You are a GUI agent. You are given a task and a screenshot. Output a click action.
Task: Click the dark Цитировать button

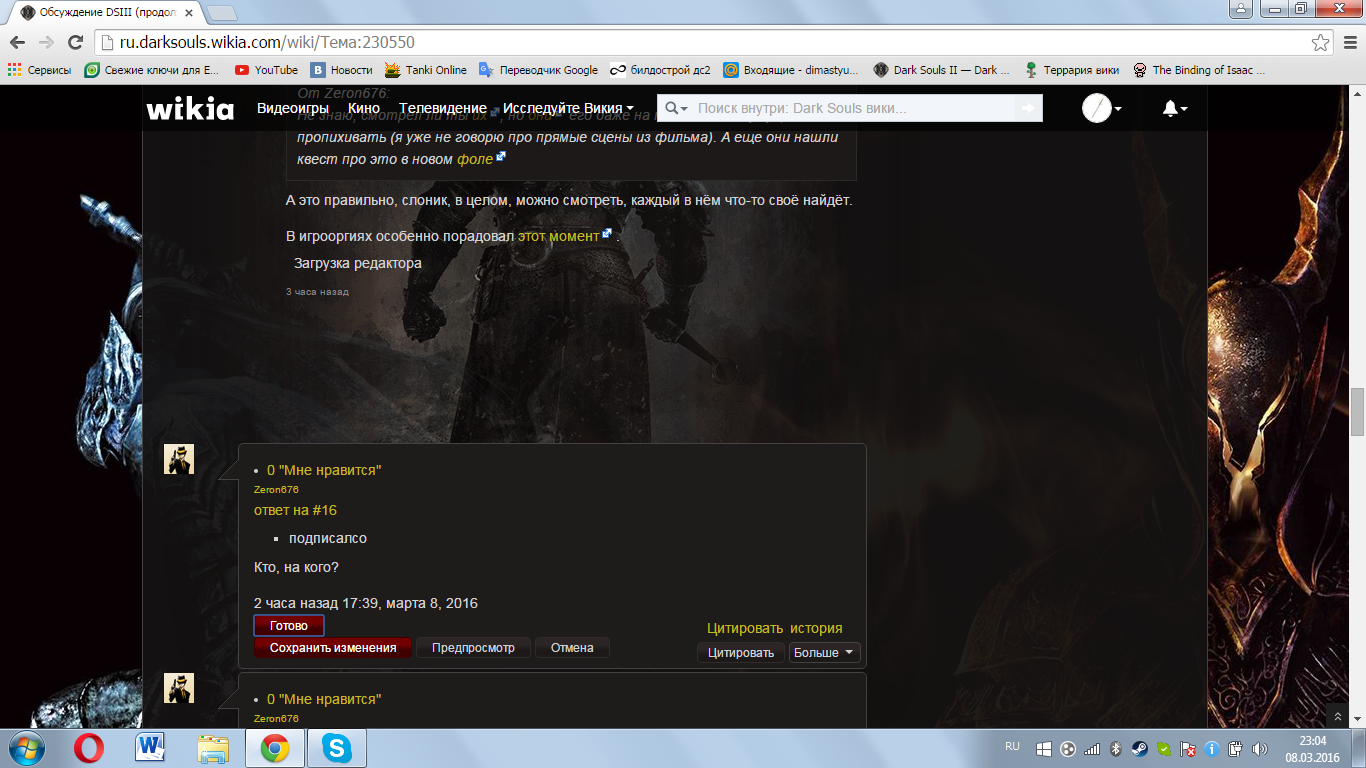[741, 652]
